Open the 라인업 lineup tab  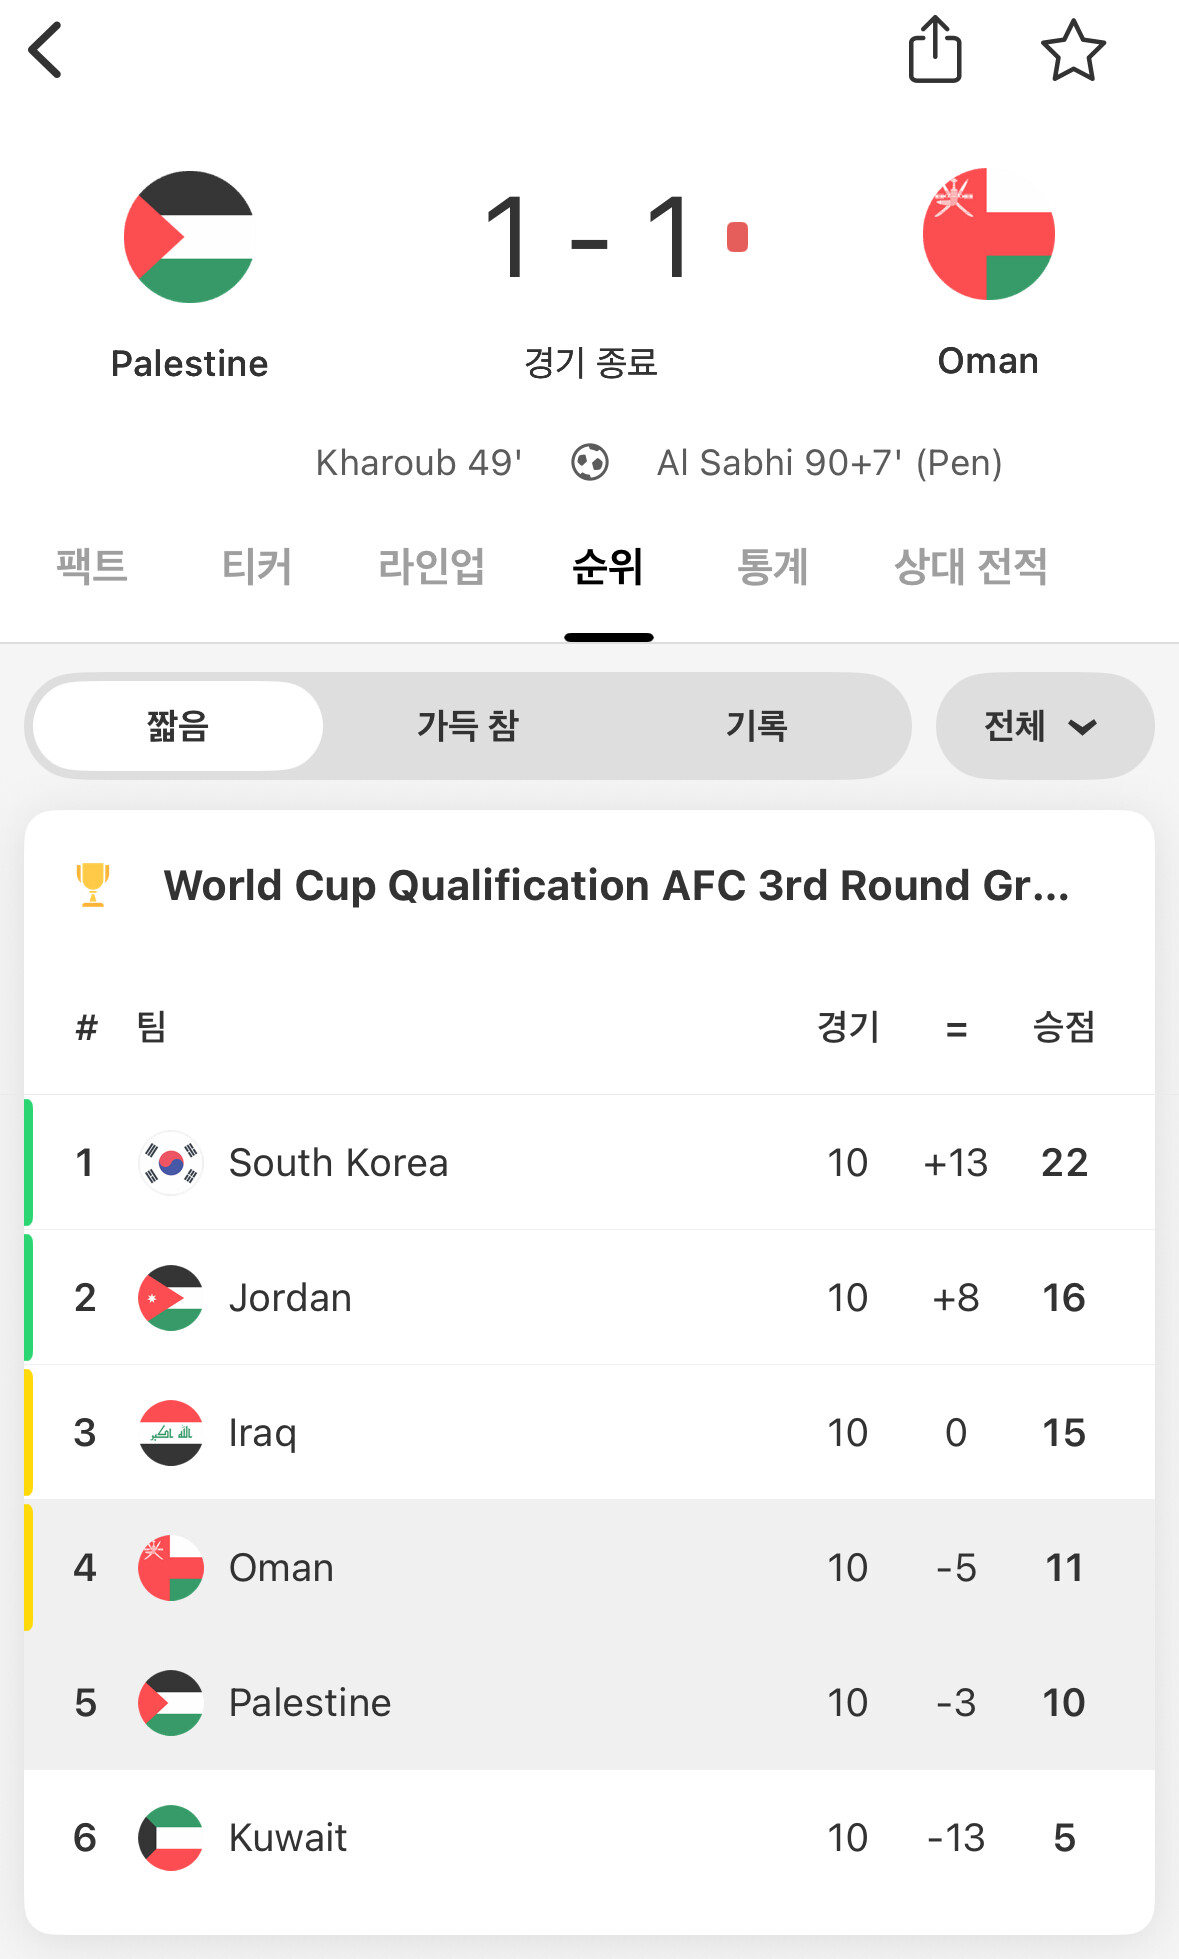coord(432,567)
